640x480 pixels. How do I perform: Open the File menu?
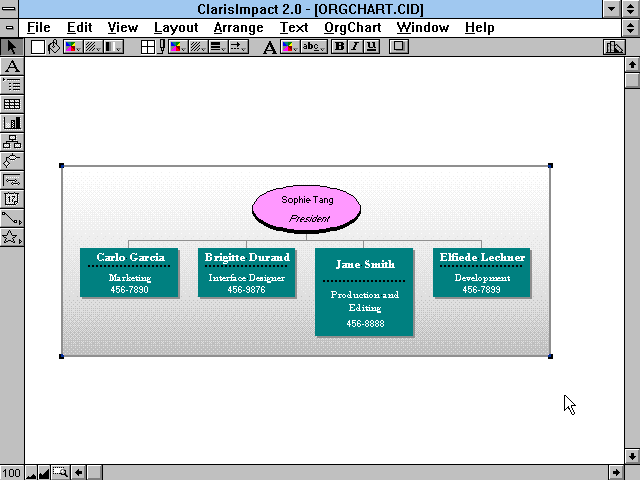click(38, 28)
